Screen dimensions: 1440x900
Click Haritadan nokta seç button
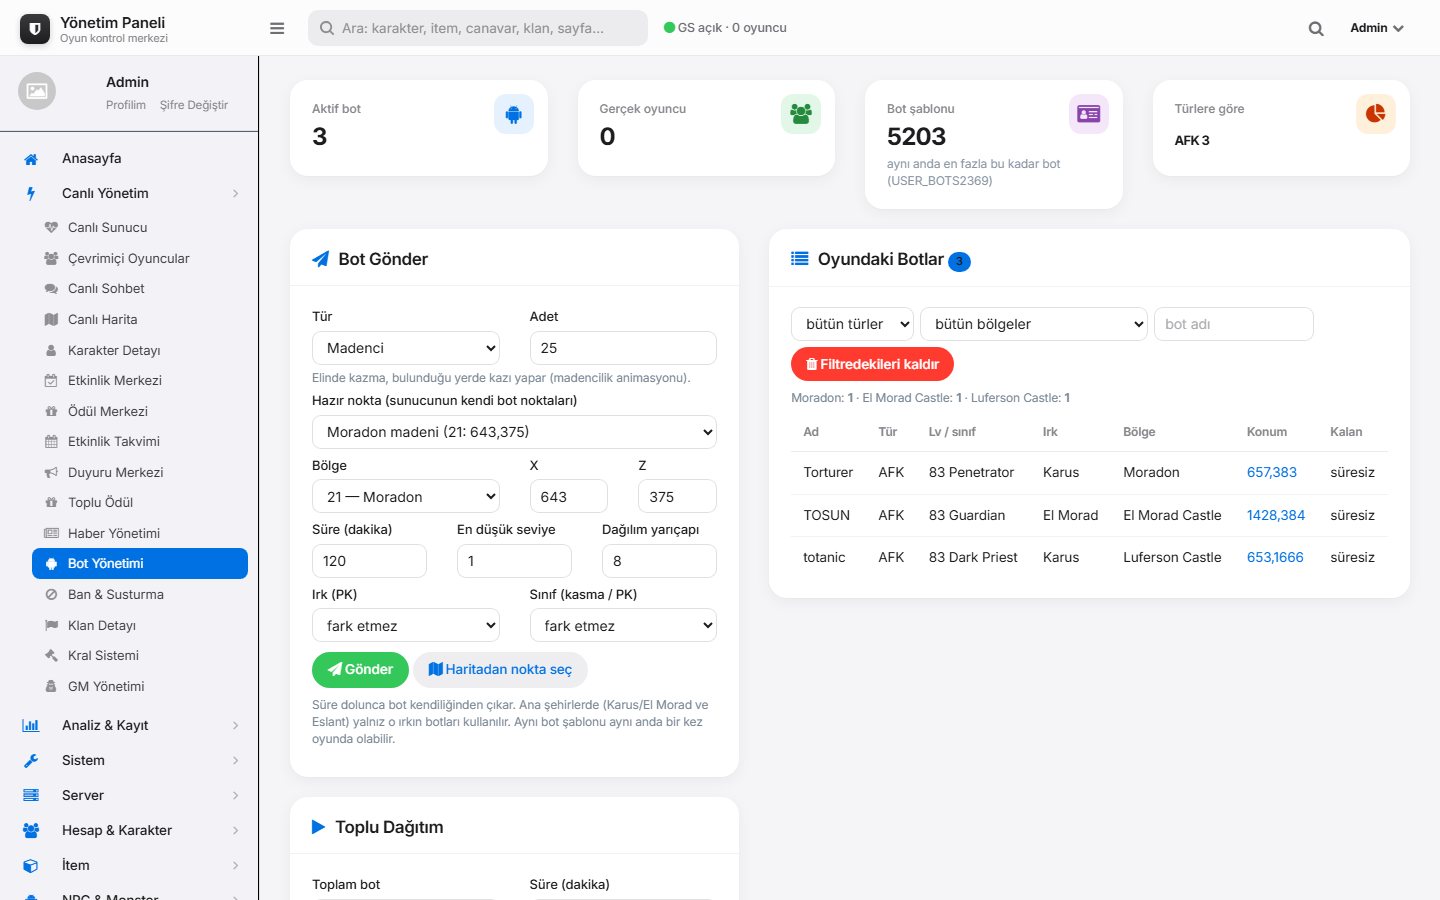click(x=500, y=670)
